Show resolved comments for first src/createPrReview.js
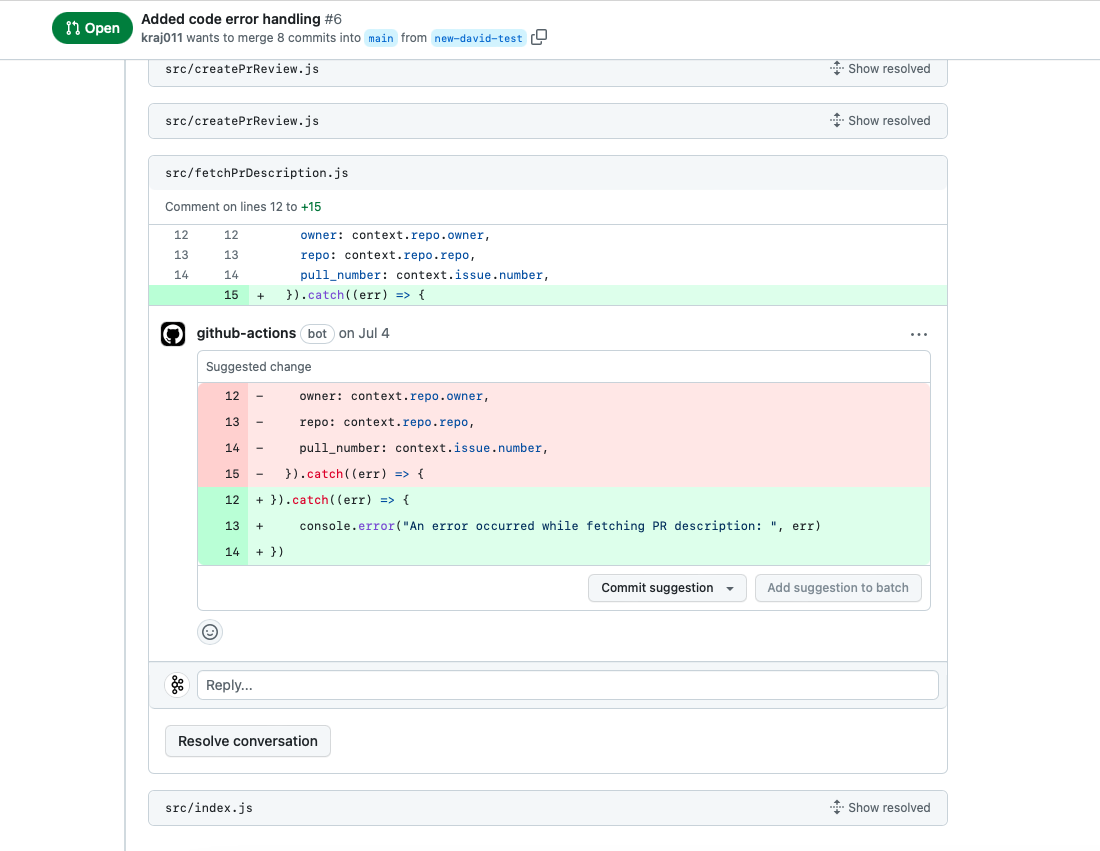The image size is (1100, 851). tap(889, 68)
